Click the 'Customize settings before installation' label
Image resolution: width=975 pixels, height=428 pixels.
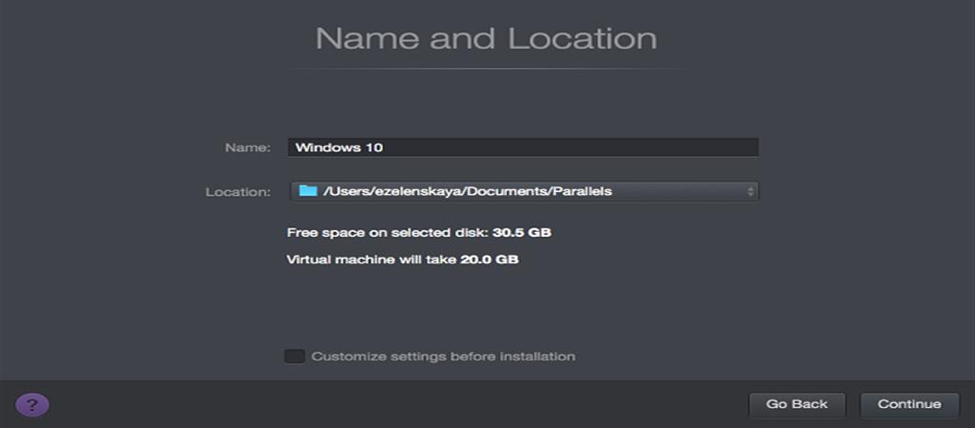[x=443, y=356]
